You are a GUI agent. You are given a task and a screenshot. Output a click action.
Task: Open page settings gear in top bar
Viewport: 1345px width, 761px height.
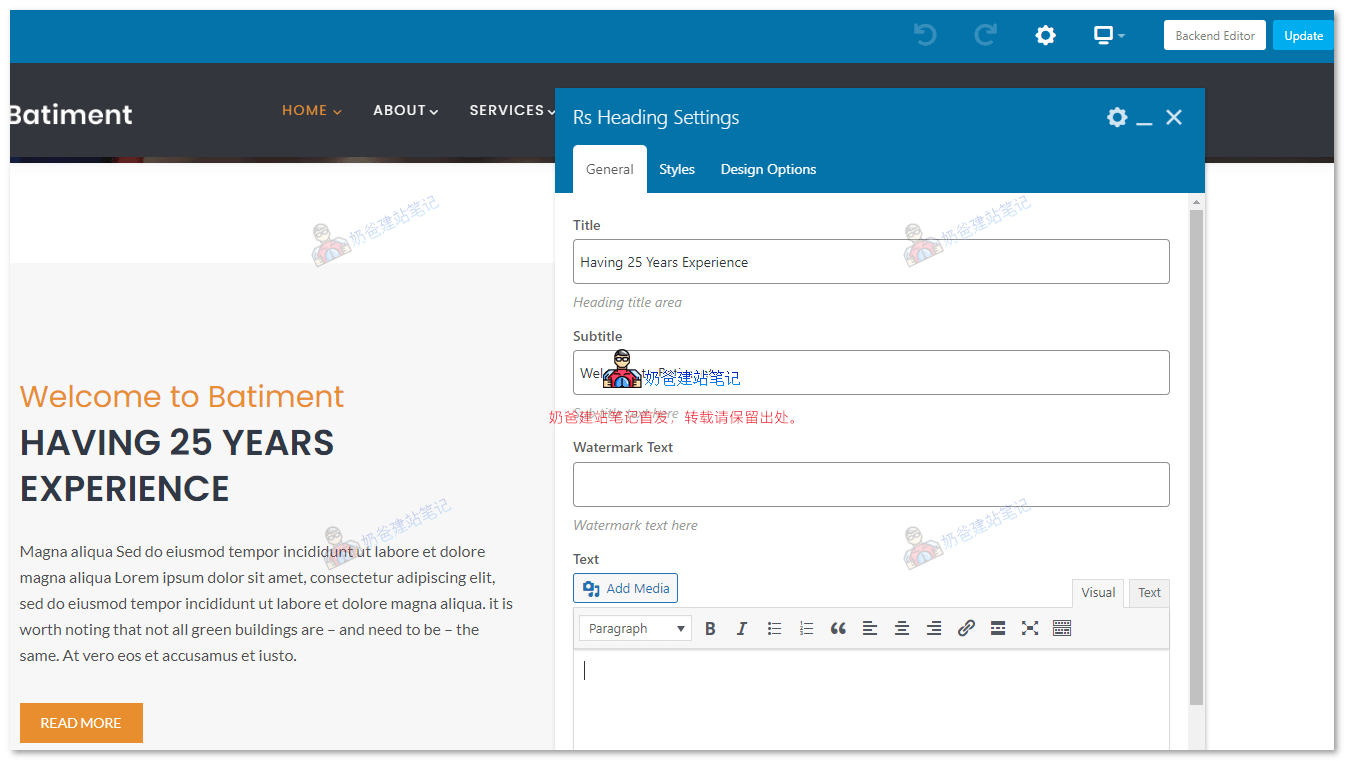1045,36
